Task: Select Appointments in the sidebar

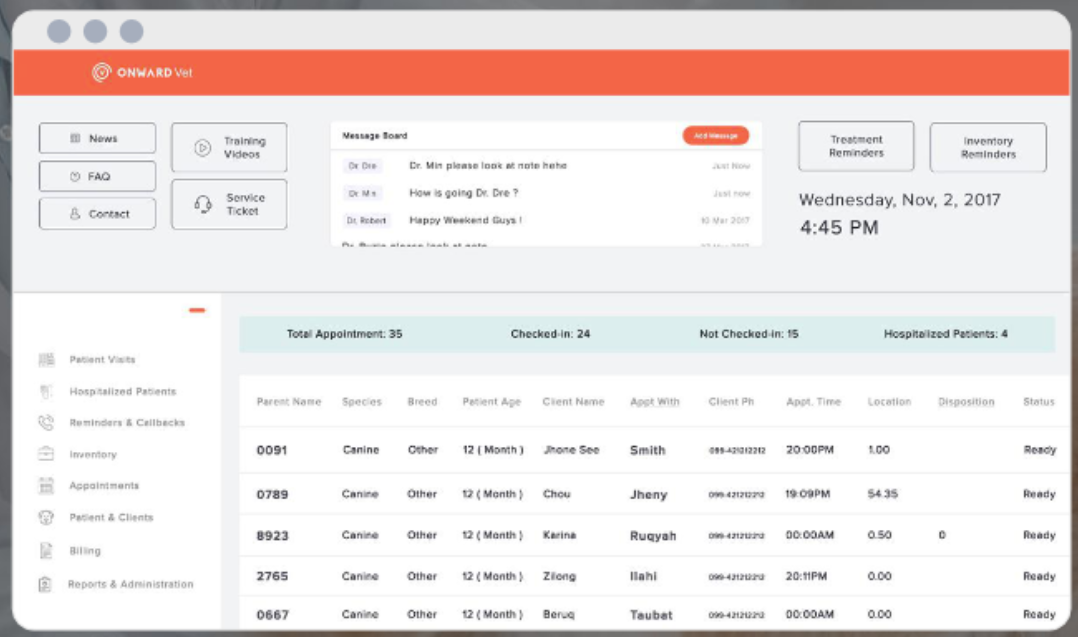Action: click(x=104, y=486)
